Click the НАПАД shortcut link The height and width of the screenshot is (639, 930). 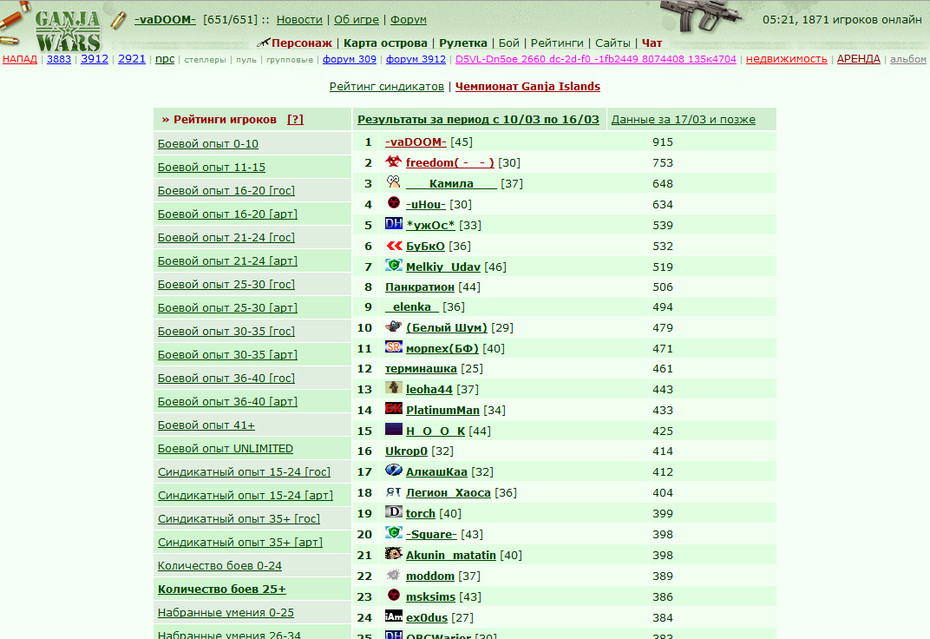tap(20, 59)
